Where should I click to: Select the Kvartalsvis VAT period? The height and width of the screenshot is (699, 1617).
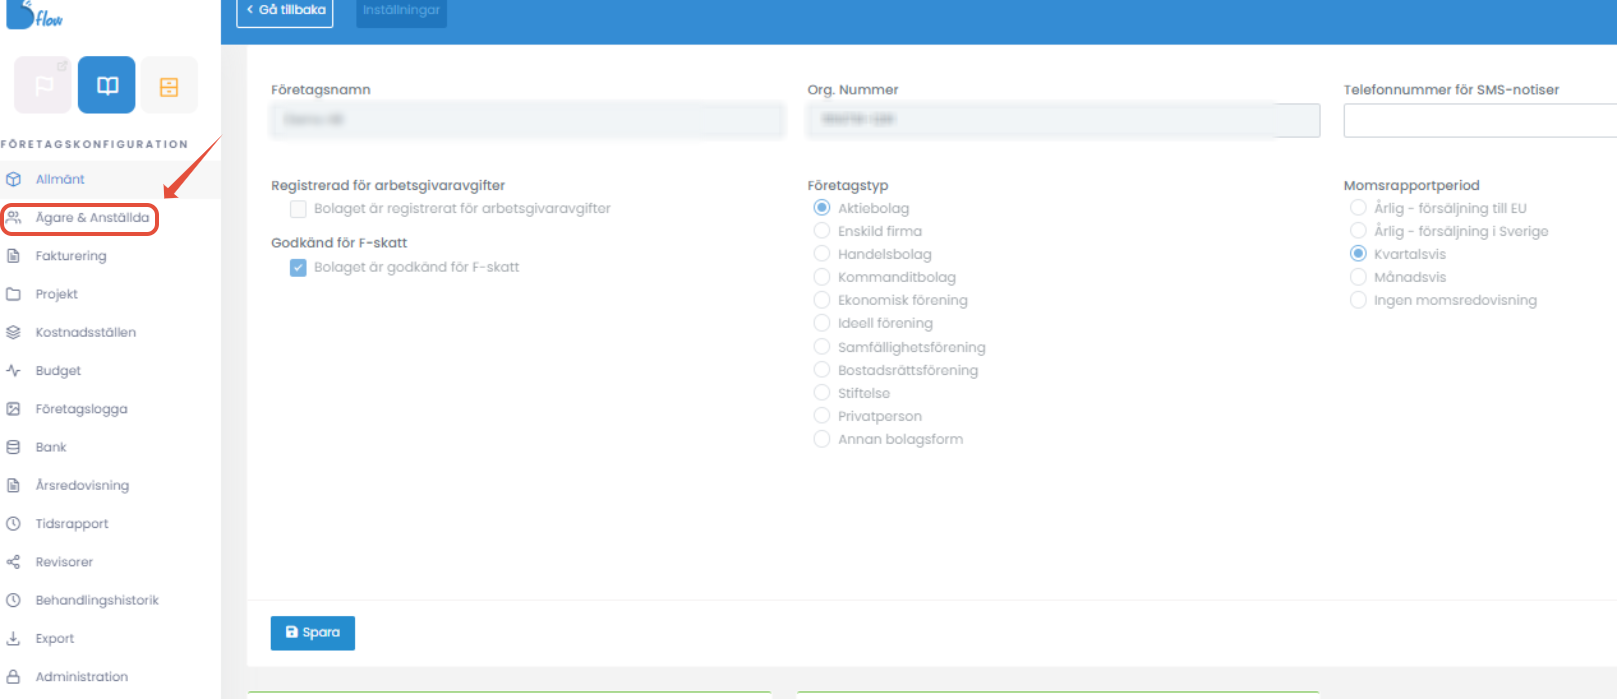pyautogui.click(x=1358, y=254)
